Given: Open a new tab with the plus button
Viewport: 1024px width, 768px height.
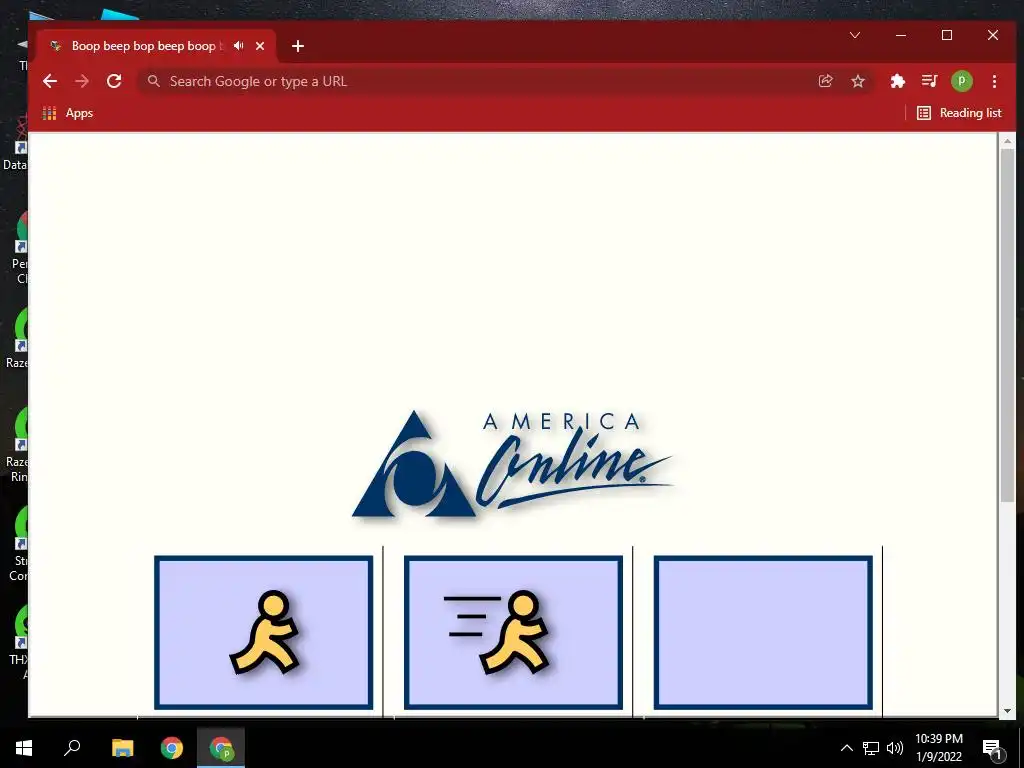Looking at the screenshot, I should point(298,46).
